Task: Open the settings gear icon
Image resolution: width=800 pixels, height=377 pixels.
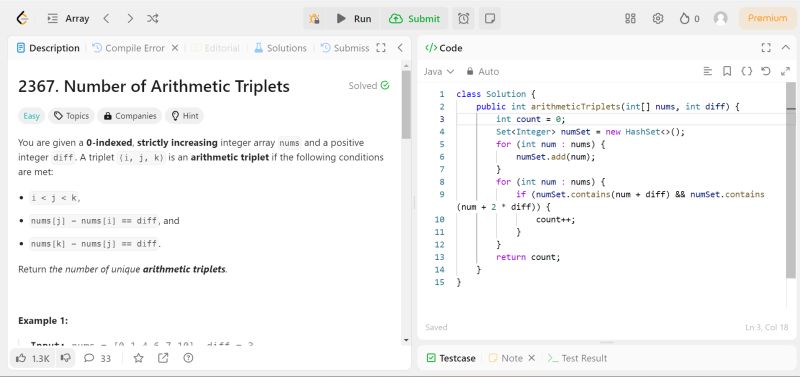Action: [658, 19]
